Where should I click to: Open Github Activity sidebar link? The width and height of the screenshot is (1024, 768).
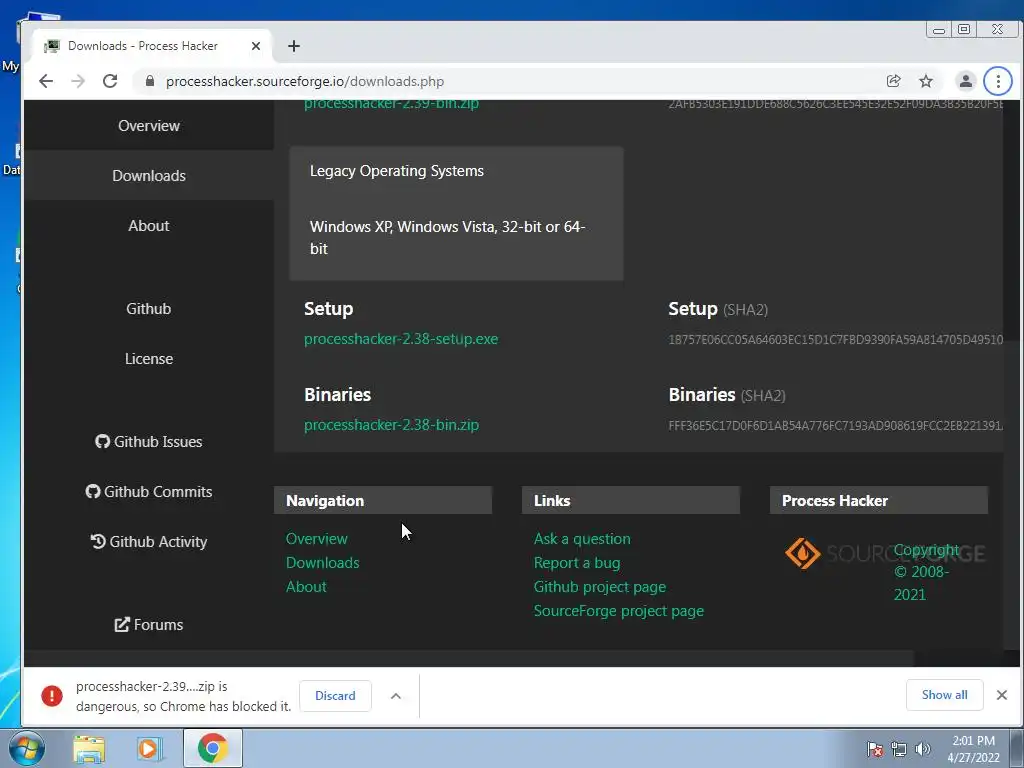149,541
